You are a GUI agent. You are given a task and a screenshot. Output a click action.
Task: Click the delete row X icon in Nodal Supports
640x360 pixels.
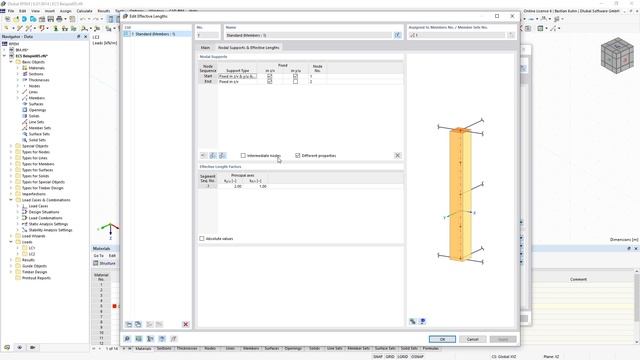(397, 156)
